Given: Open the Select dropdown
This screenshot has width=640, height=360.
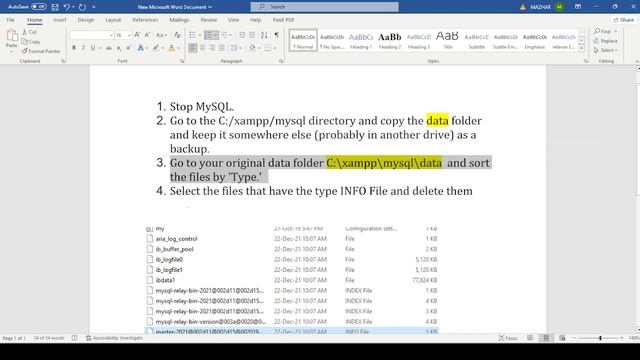Looking at the screenshot, I should 606,50.
